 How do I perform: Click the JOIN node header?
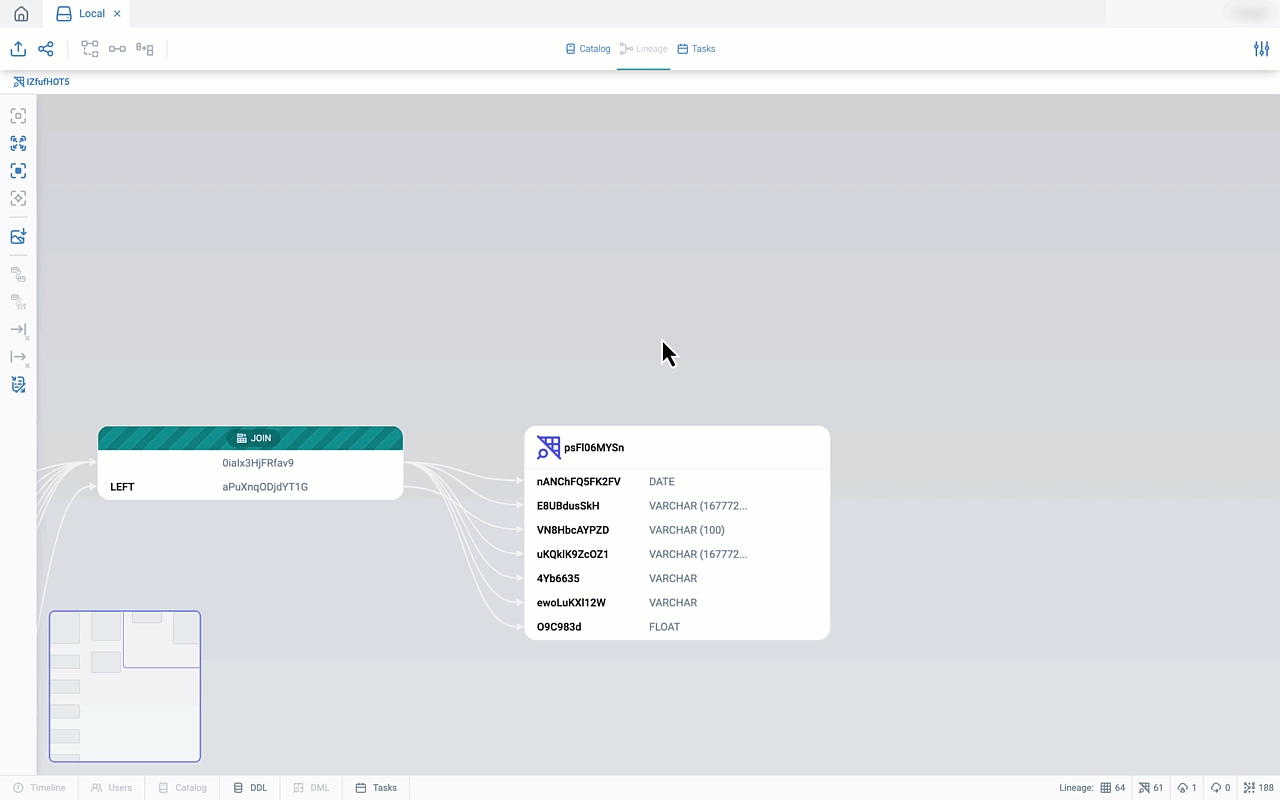[251, 438]
